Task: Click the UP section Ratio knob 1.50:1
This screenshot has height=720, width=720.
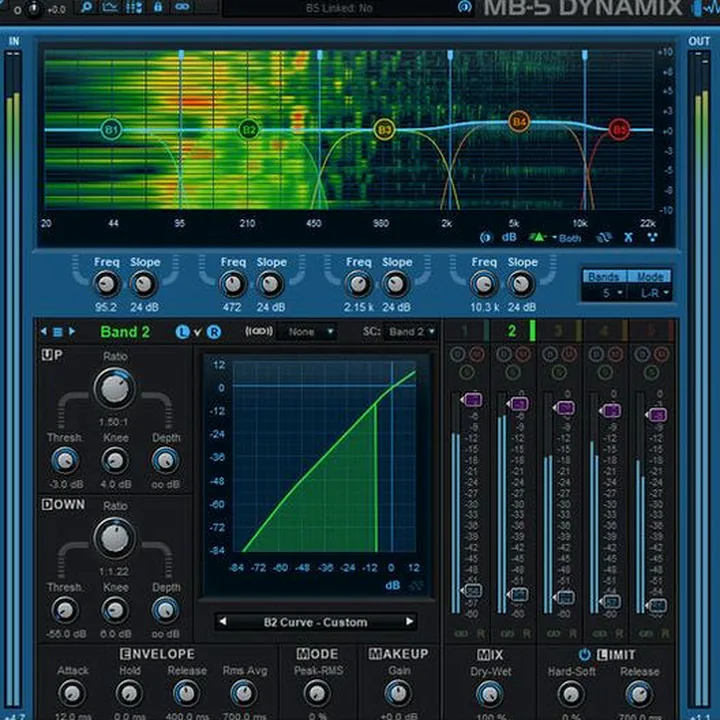Action: [x=115, y=389]
